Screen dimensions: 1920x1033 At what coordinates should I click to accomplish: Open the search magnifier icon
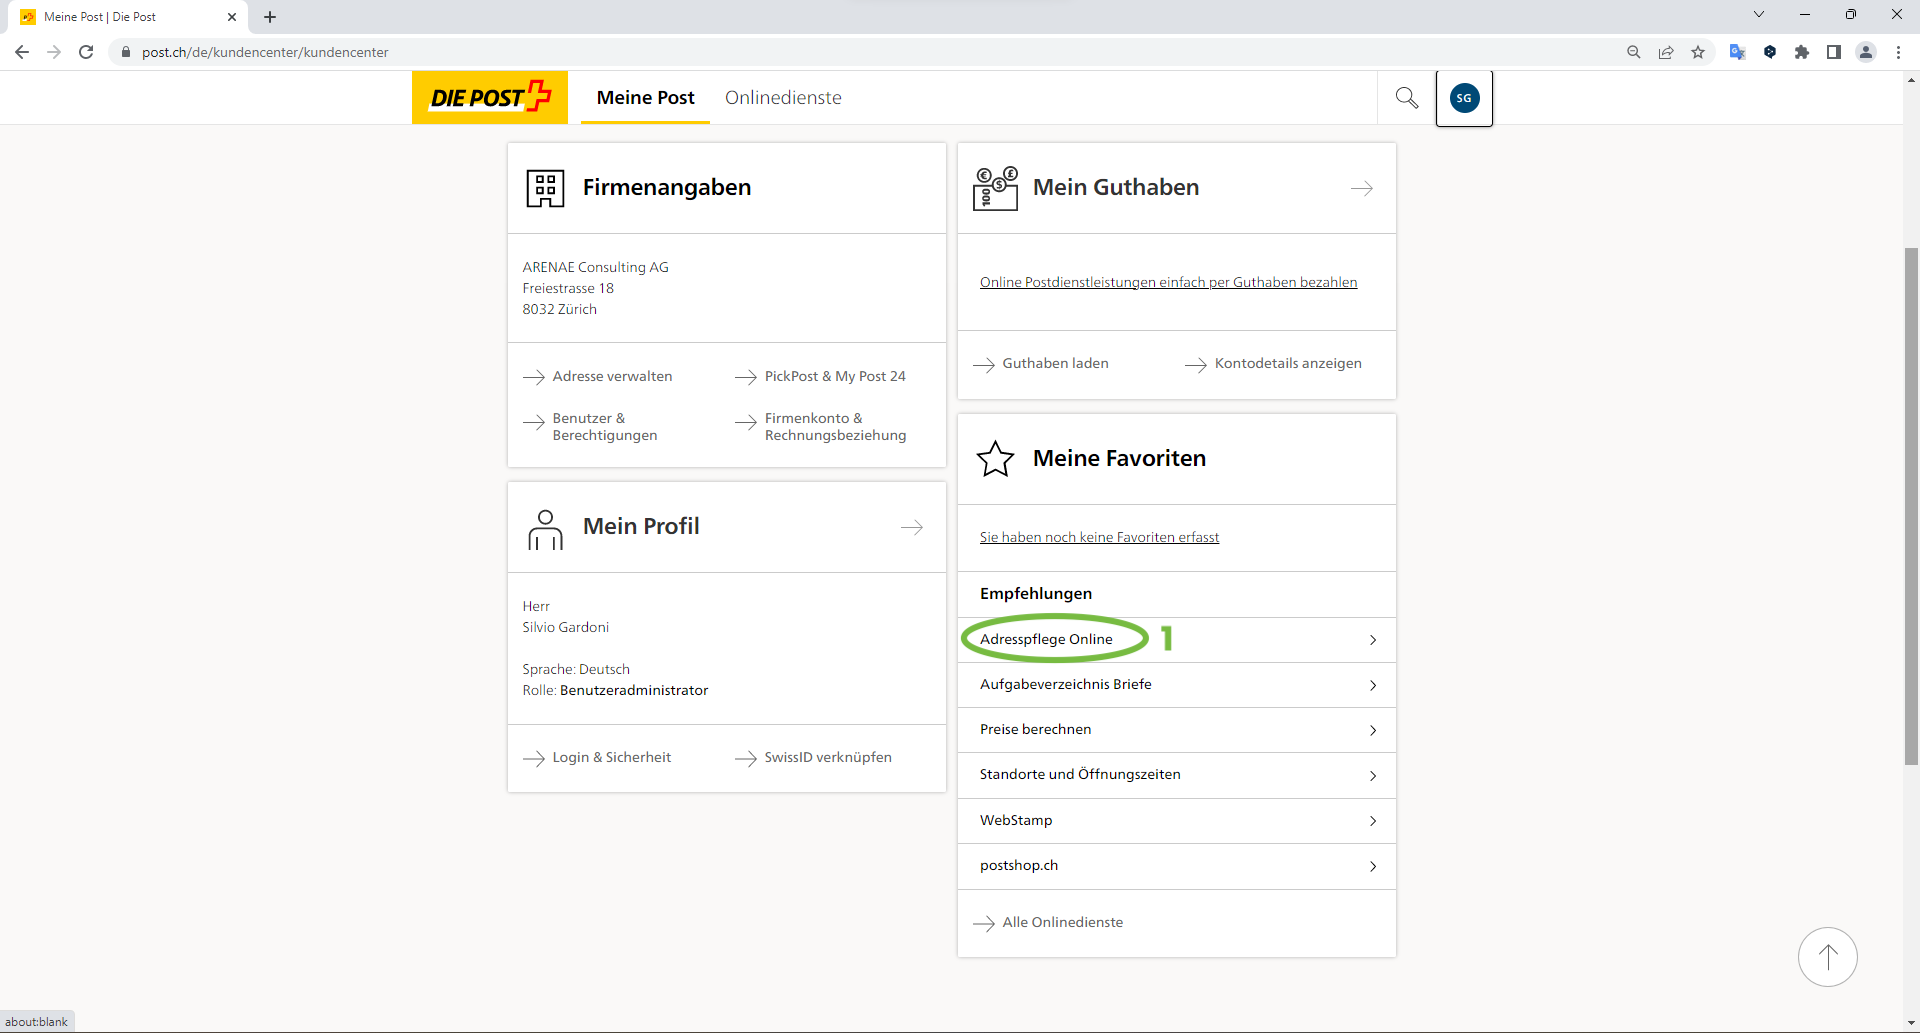coord(1406,97)
